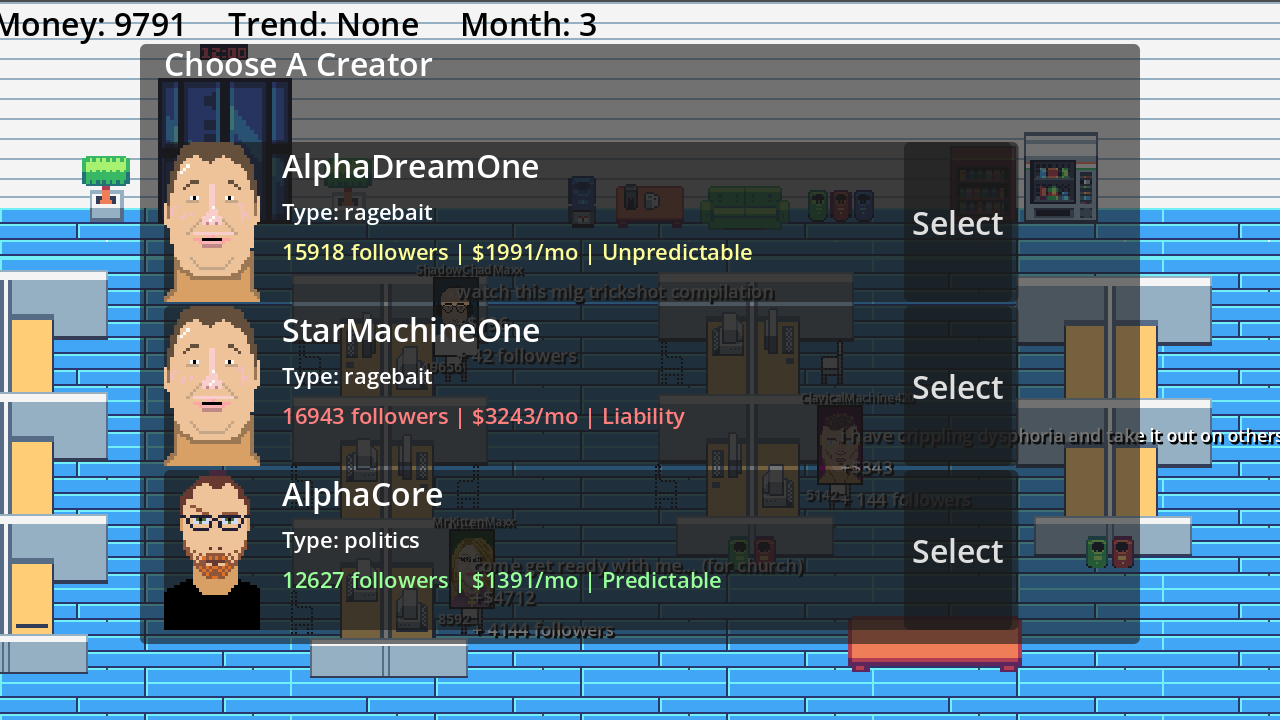Image resolution: width=1280 pixels, height=720 pixels.
Task: Click "Type: ragebait" under AlphaDreamOne
Action: point(357,212)
